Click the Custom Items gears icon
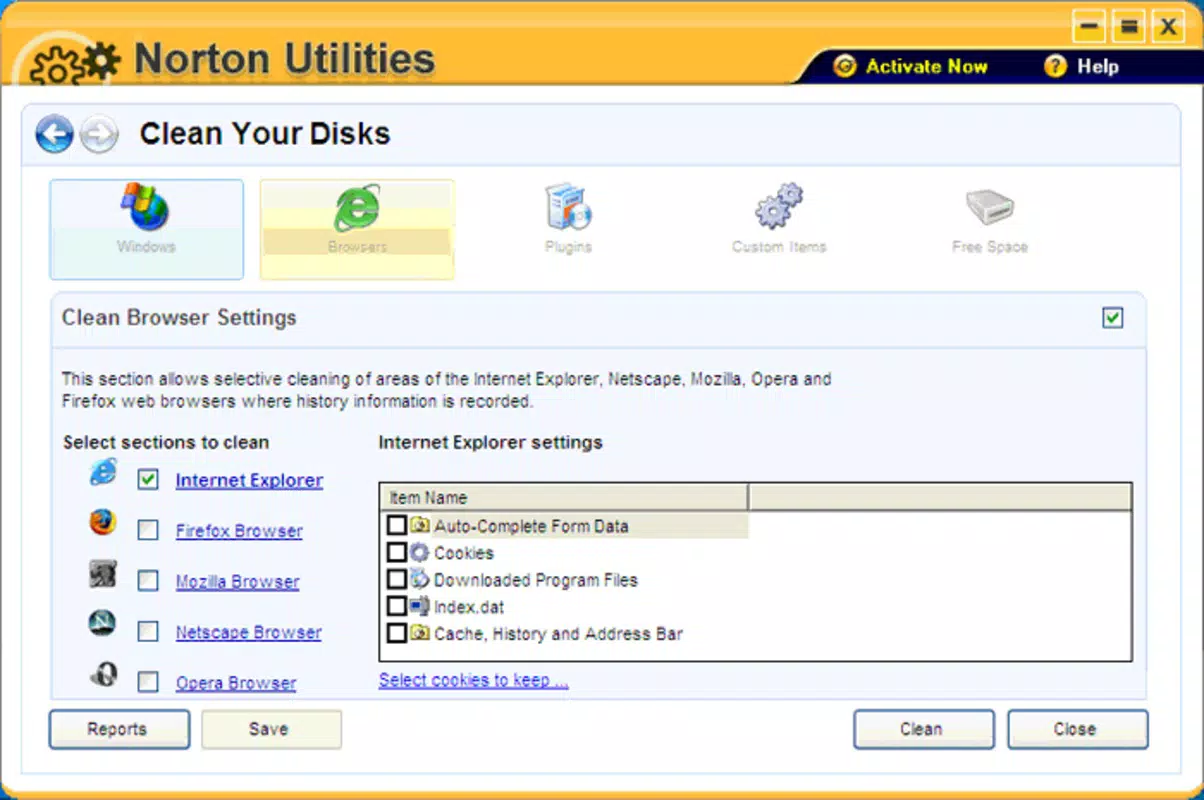Image resolution: width=1204 pixels, height=800 pixels. tap(779, 207)
